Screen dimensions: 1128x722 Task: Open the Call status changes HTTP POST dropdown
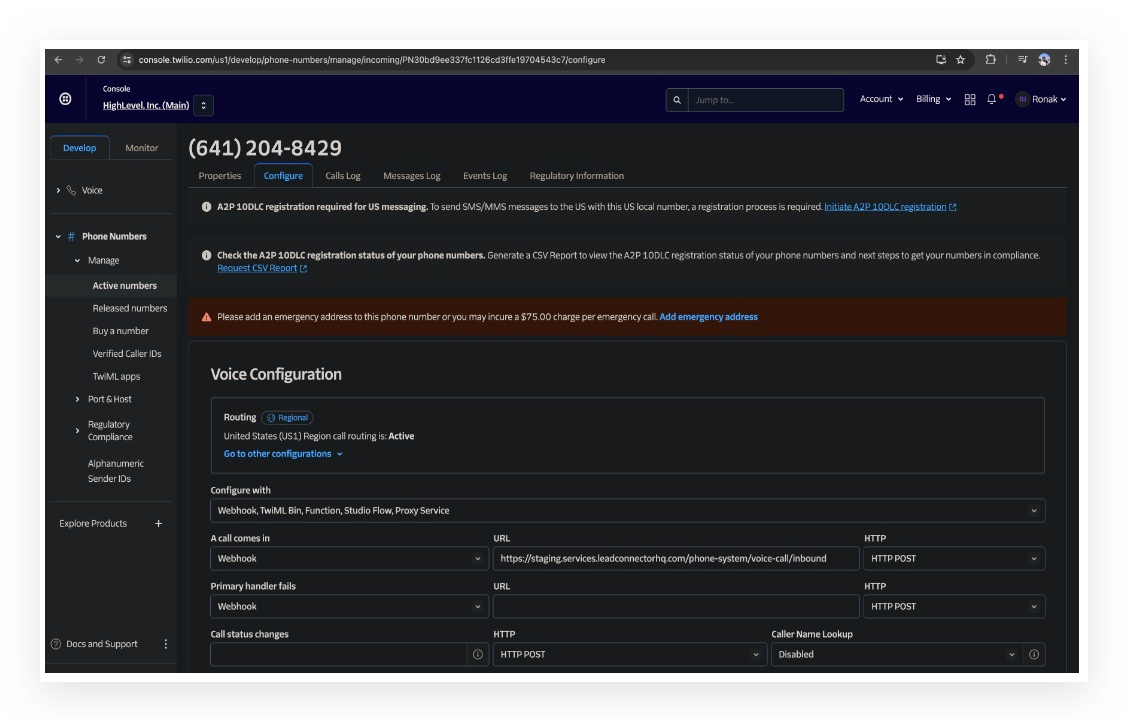tap(629, 654)
